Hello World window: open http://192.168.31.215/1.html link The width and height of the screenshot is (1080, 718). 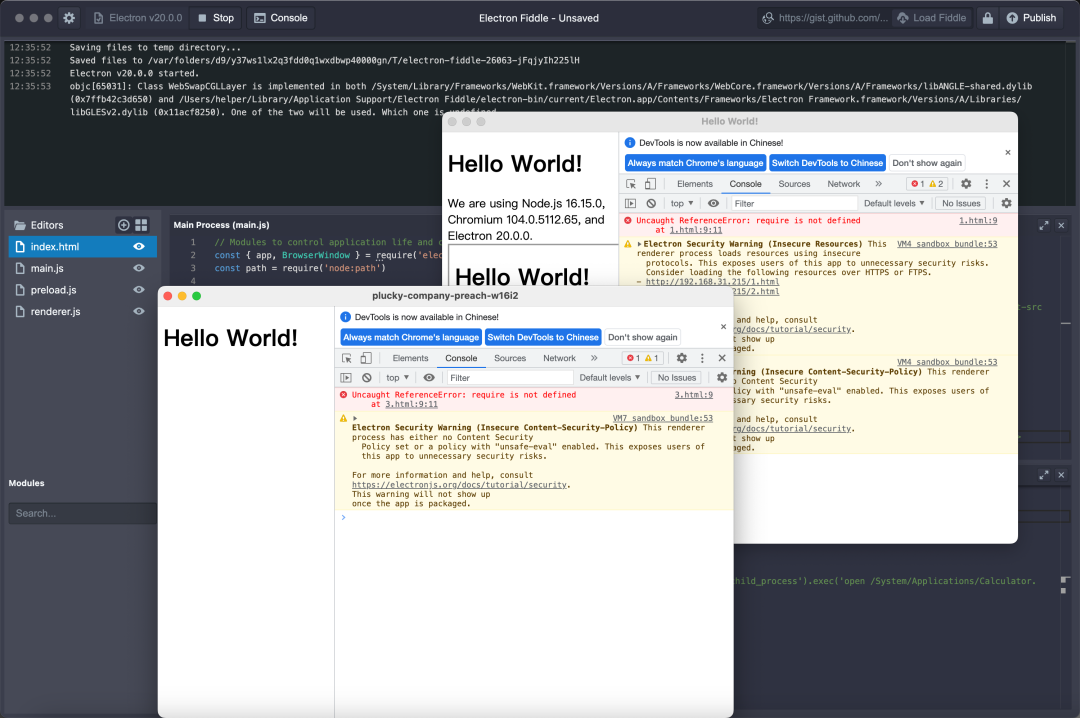[x=713, y=282]
